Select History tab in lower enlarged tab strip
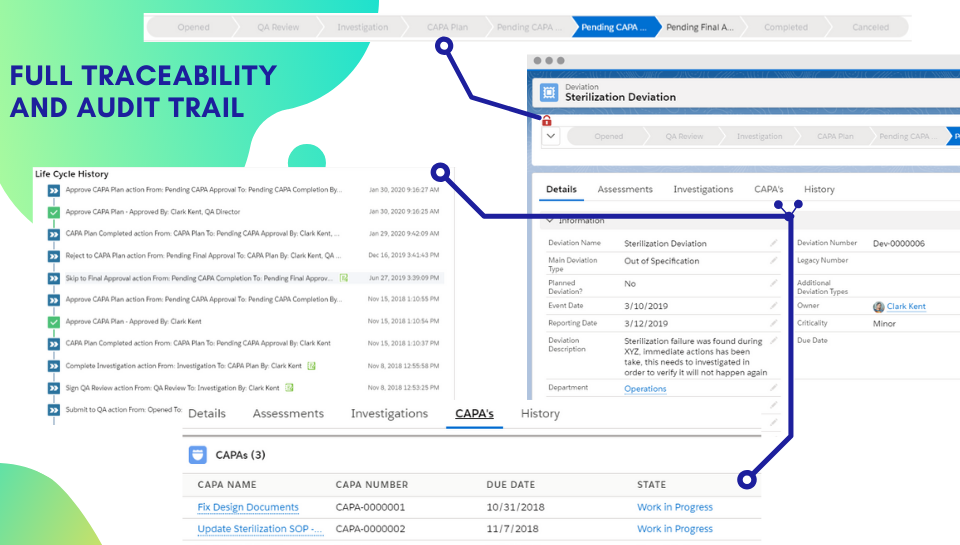Viewport: 960px width, 545px height. [x=540, y=413]
